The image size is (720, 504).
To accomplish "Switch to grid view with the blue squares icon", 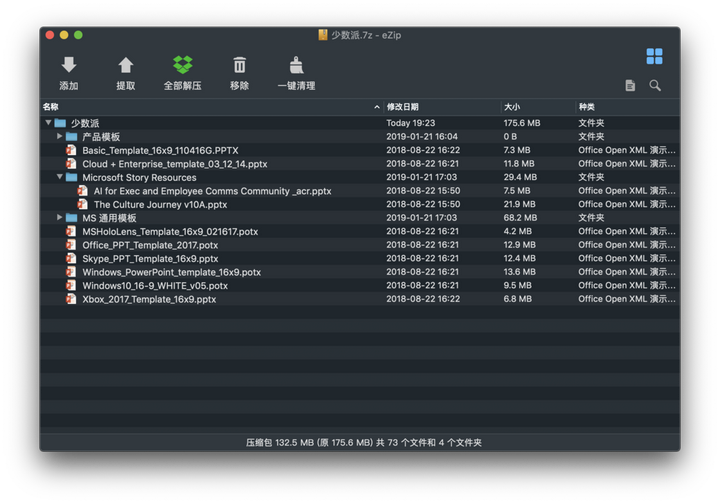I will 654,56.
